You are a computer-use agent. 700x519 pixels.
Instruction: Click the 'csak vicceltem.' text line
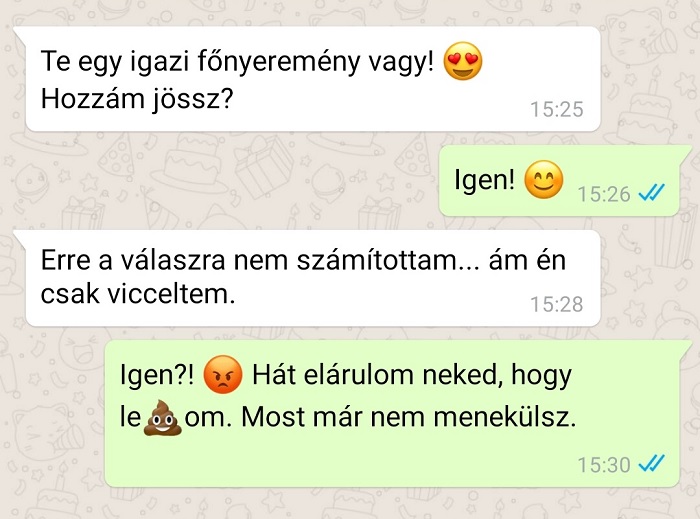coord(138,295)
